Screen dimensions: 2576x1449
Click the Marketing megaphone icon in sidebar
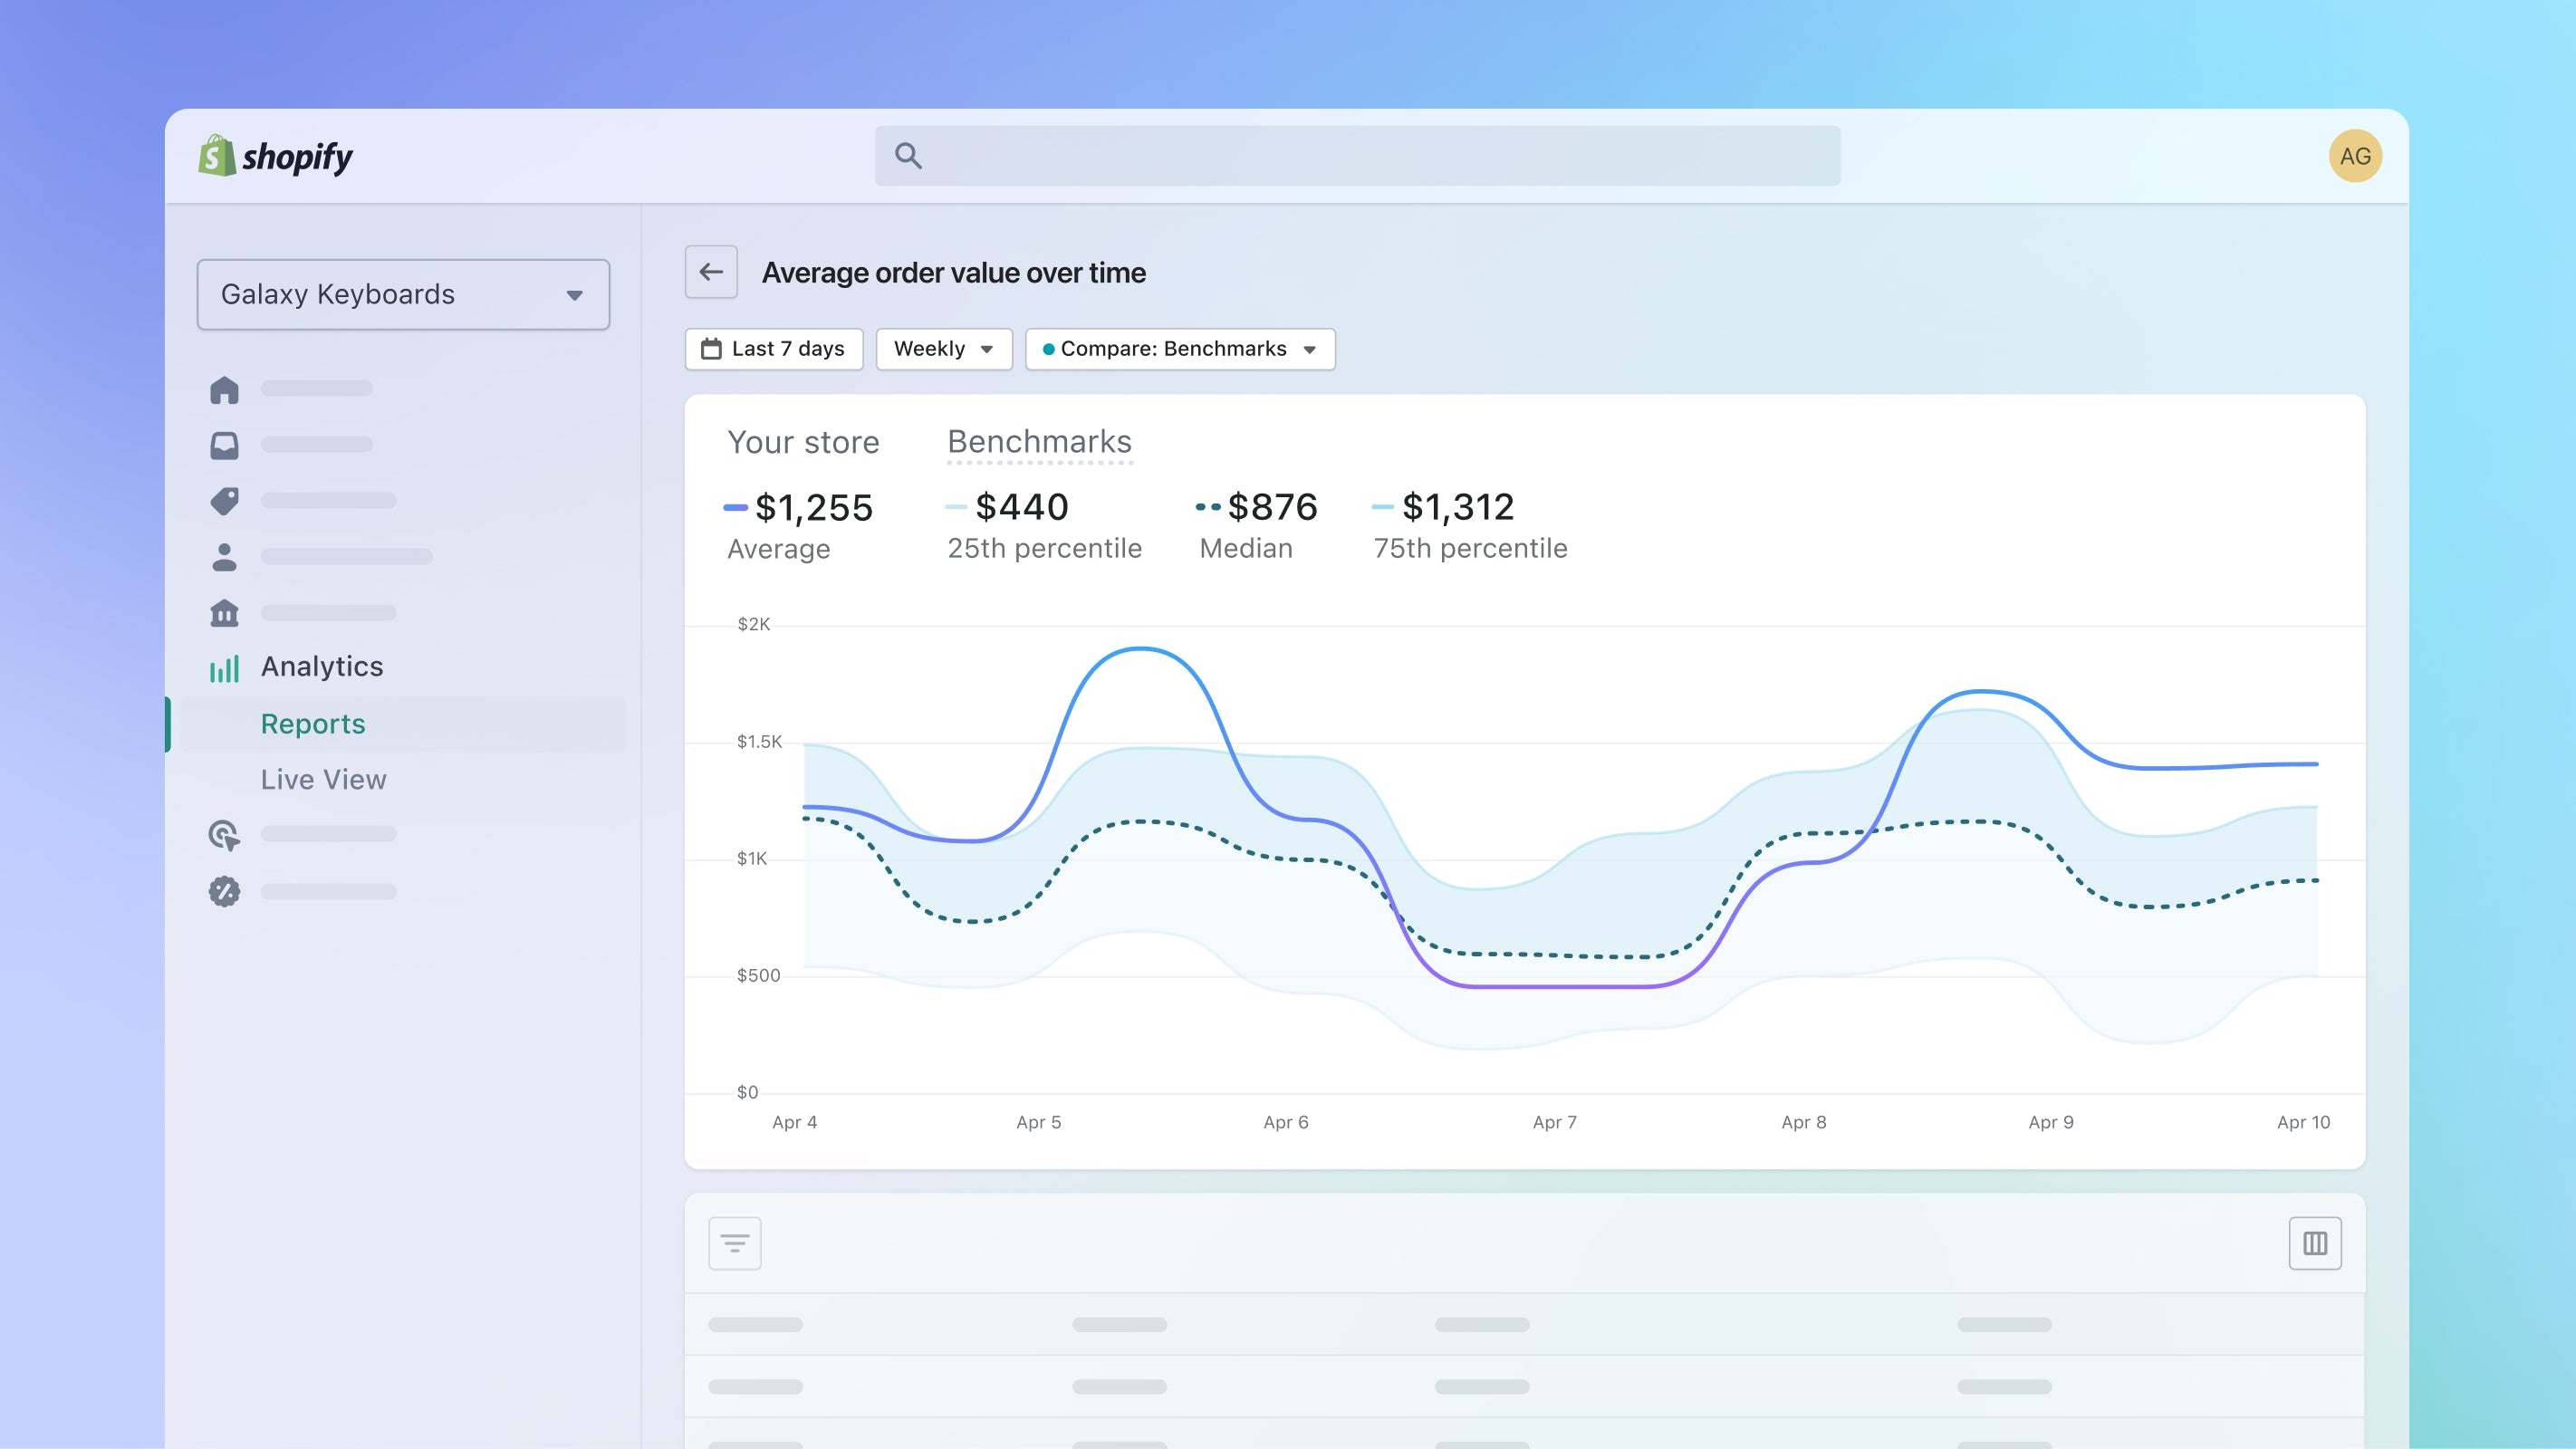tap(225, 835)
